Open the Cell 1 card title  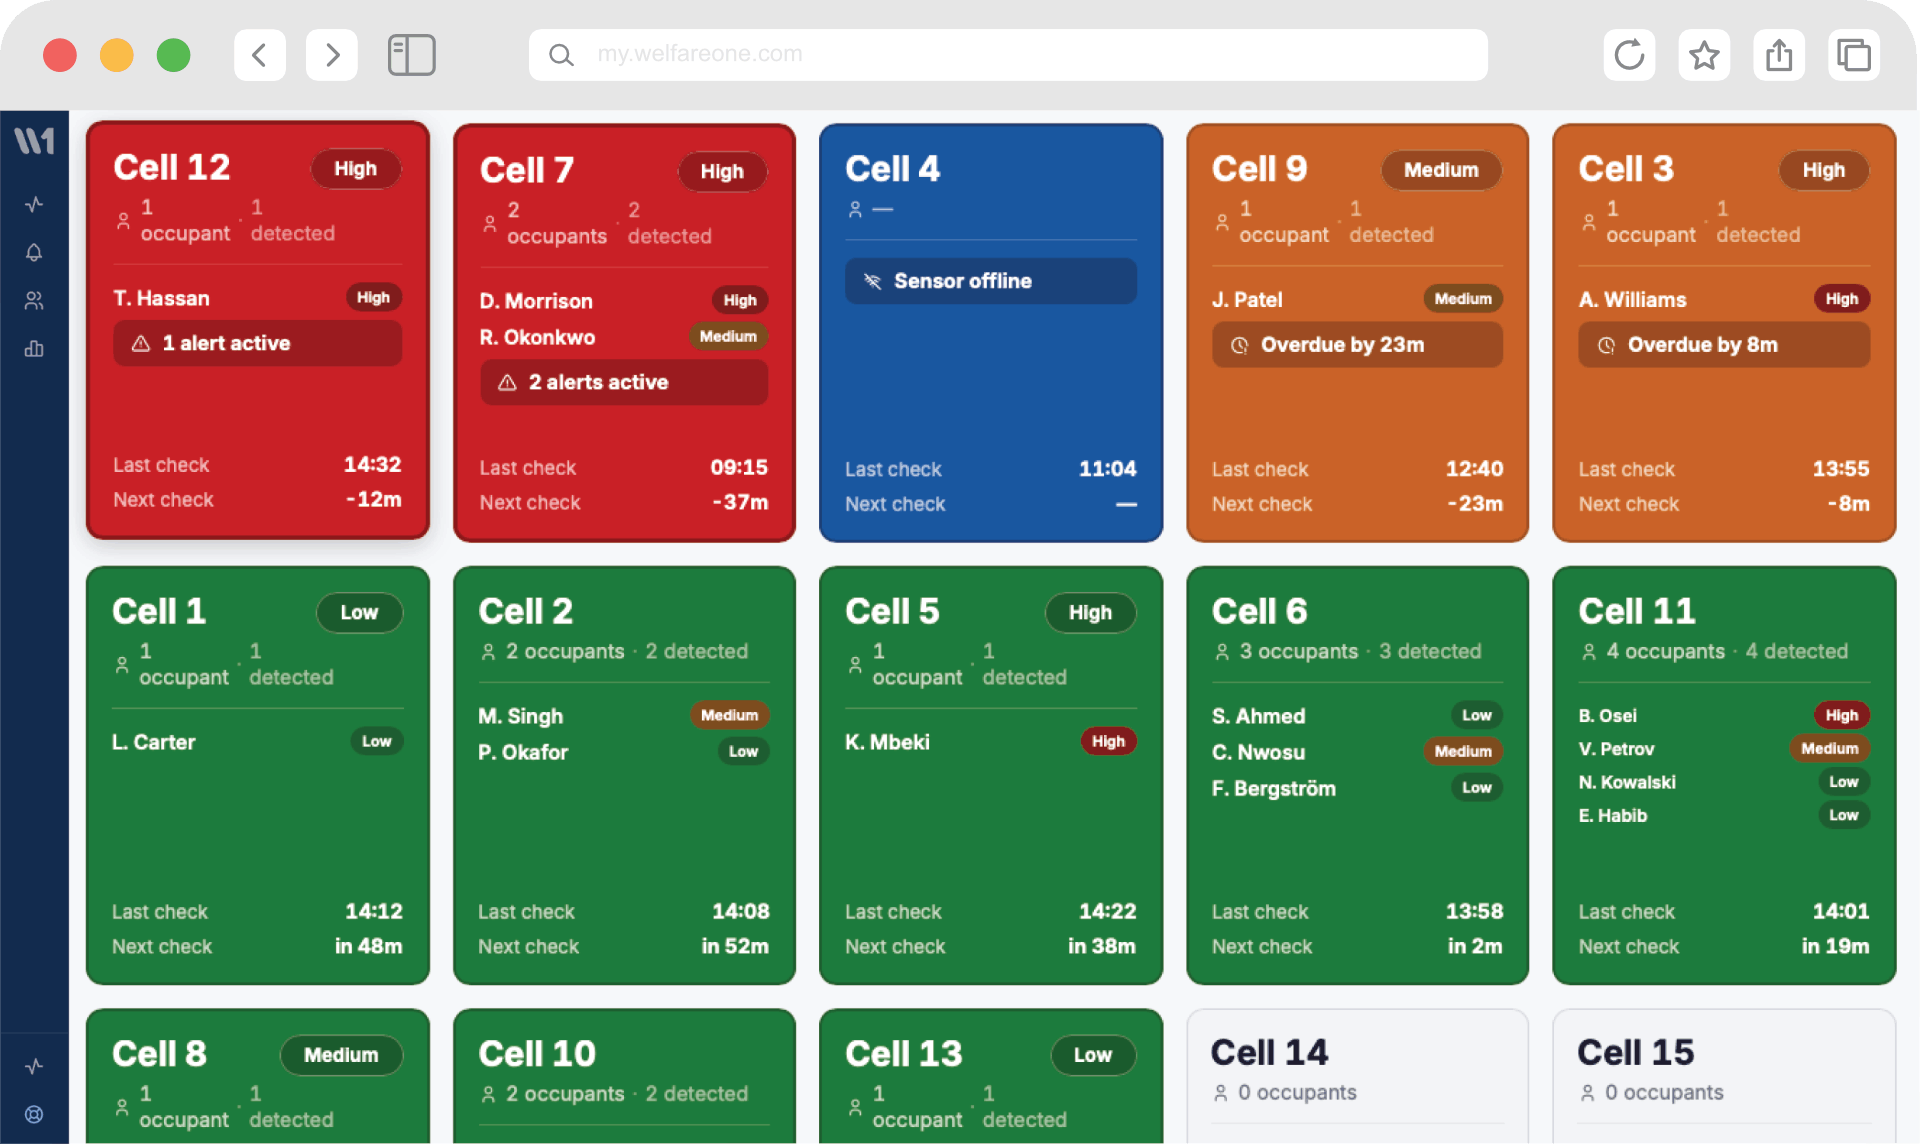click(x=159, y=612)
